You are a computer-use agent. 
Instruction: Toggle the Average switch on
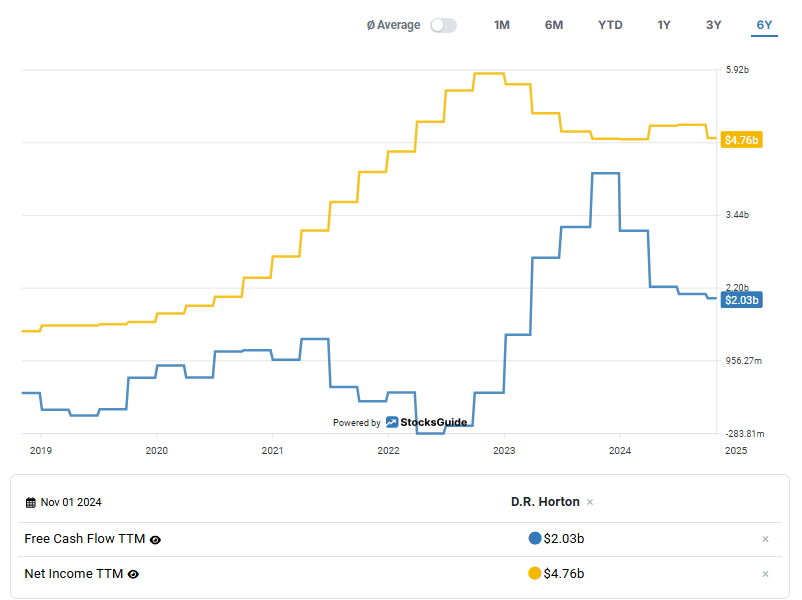click(x=443, y=25)
